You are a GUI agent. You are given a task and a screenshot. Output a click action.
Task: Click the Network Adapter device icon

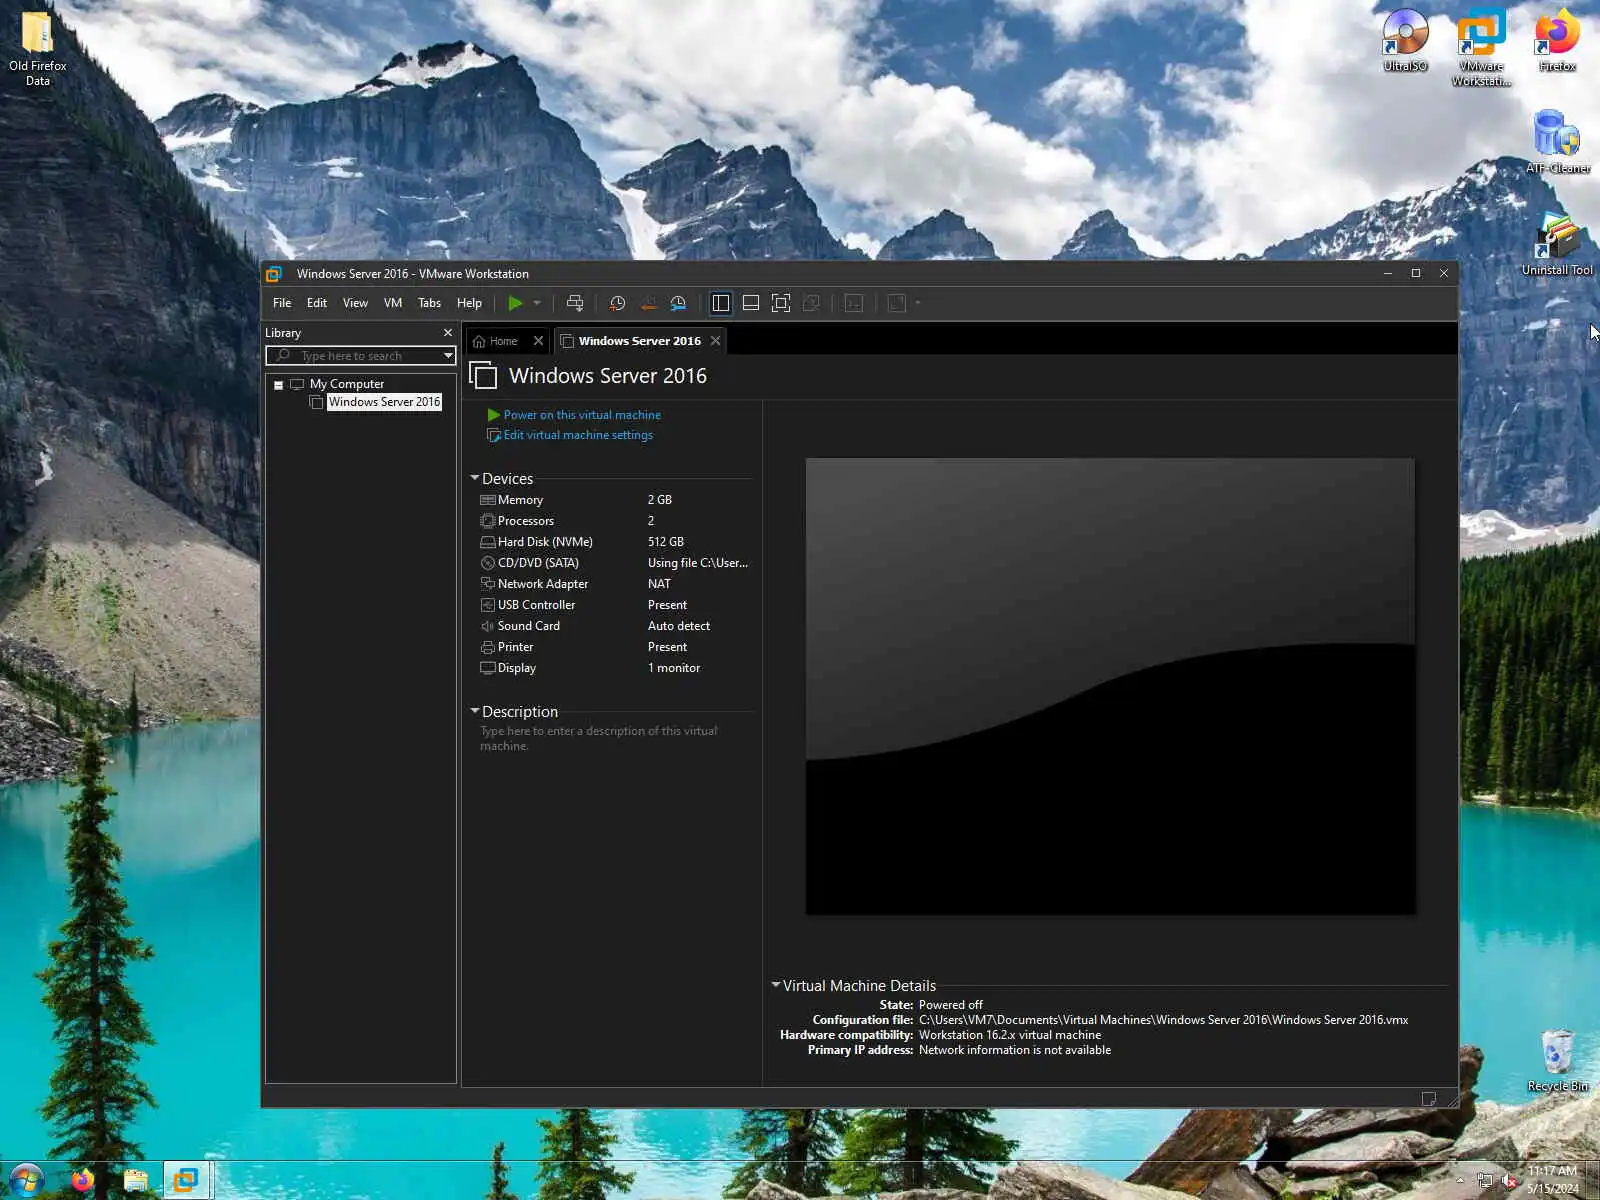pyautogui.click(x=488, y=584)
